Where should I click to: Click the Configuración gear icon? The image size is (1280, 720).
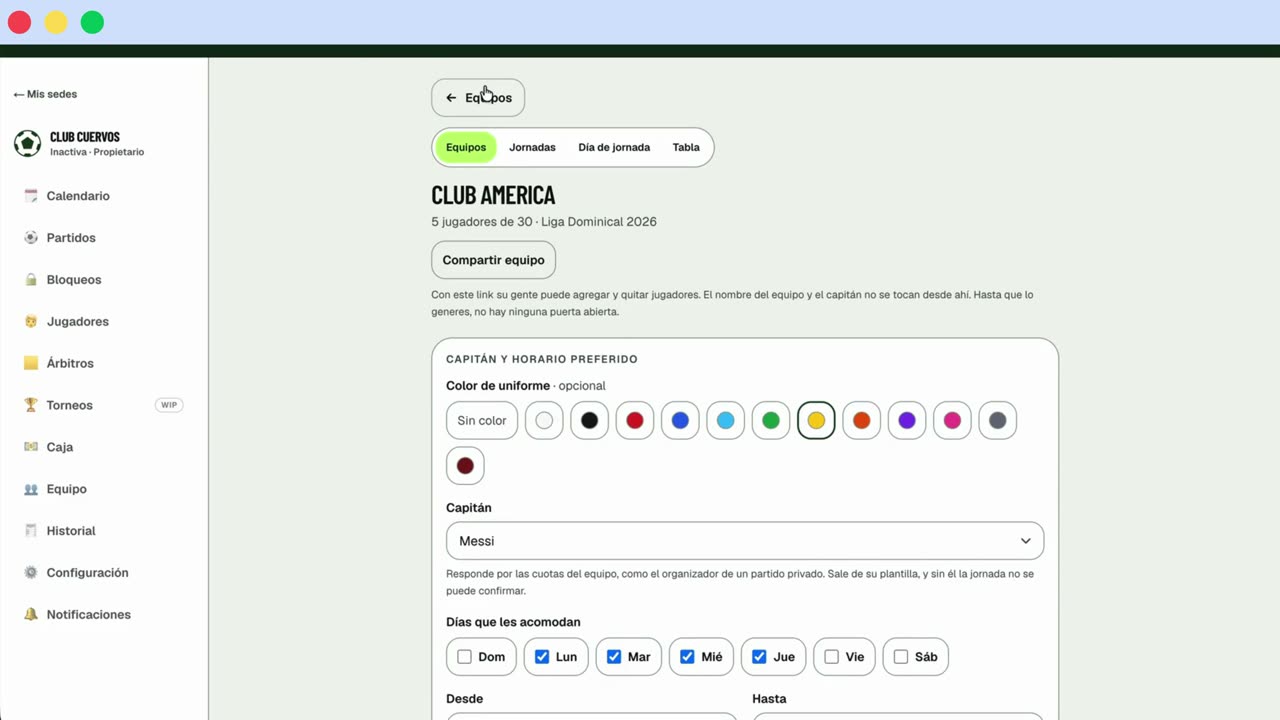tap(31, 573)
